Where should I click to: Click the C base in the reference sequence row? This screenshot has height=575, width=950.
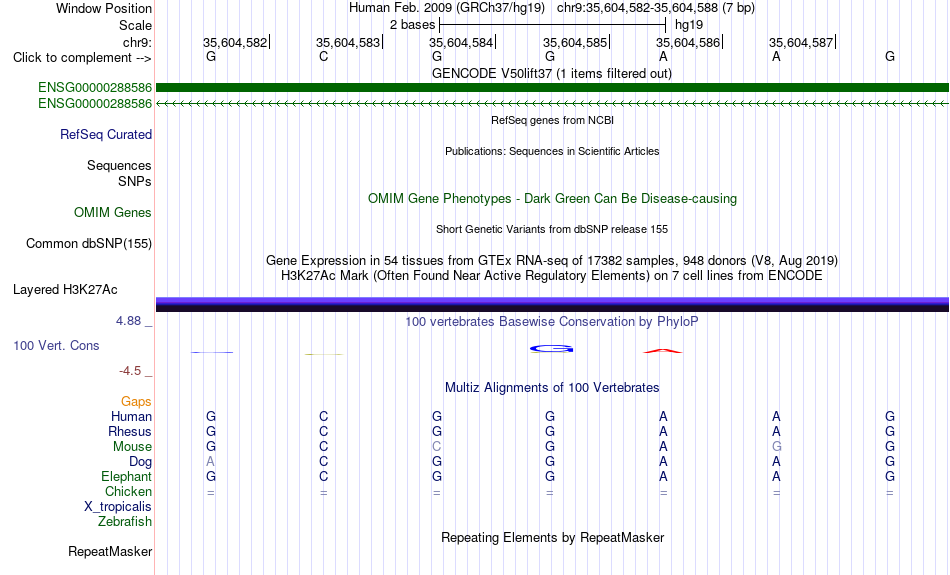tap(324, 56)
